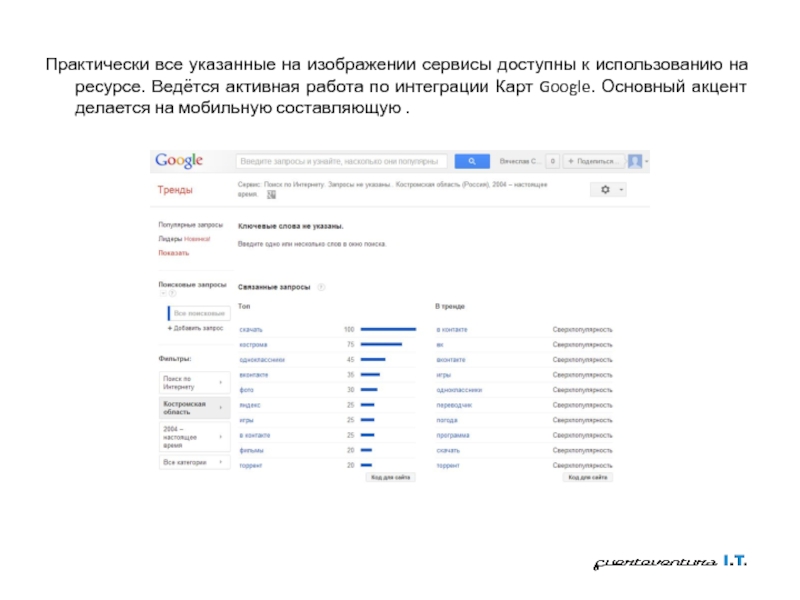This screenshot has width=800, height=600.
Task: Expand the account arrow next to the avatar
Action: [647, 161]
